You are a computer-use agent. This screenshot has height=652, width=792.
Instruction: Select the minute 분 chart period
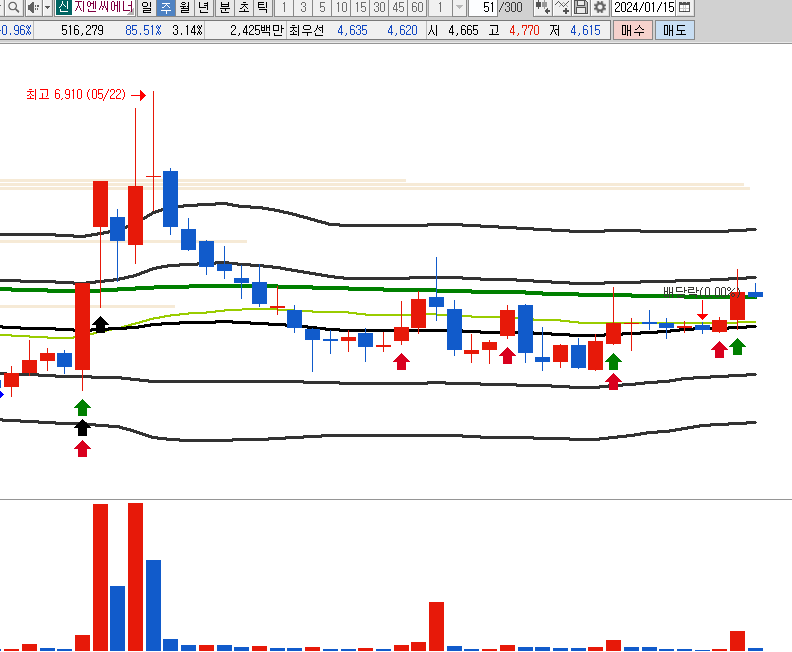point(225,8)
